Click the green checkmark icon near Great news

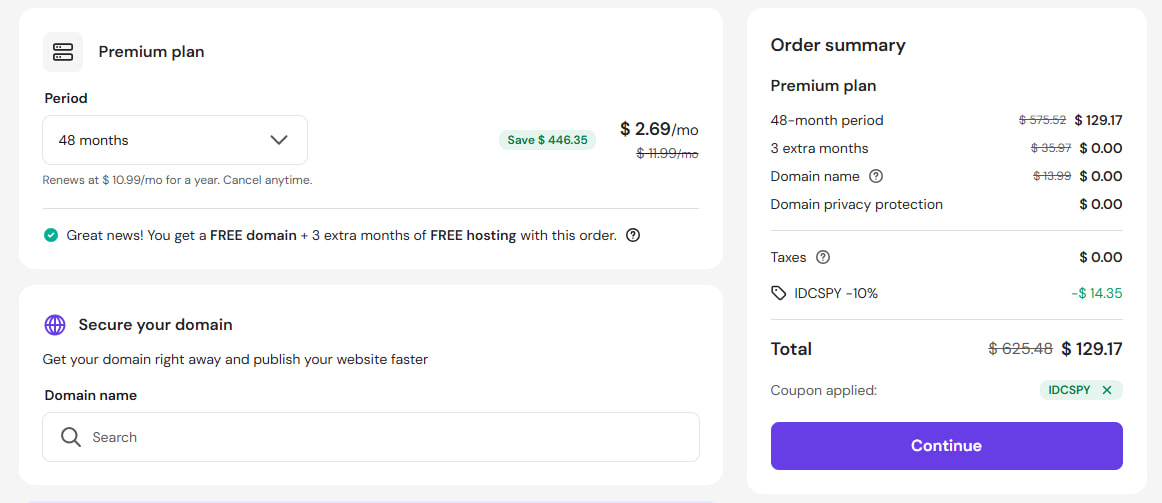(51, 236)
